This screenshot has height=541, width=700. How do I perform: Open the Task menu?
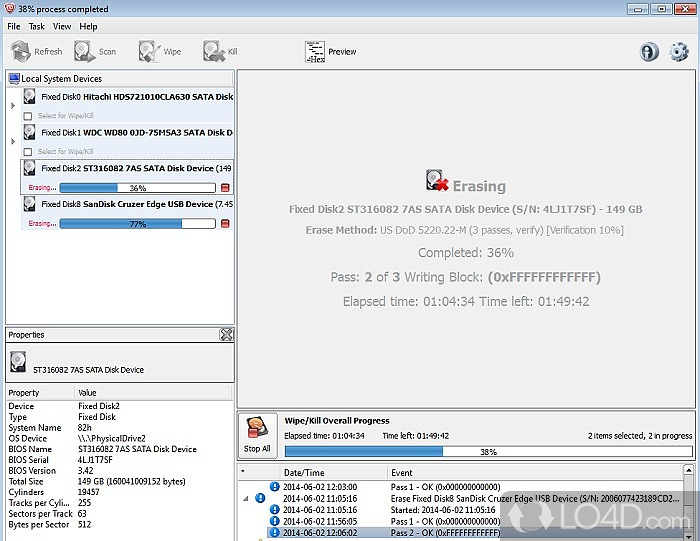pyautogui.click(x=37, y=26)
